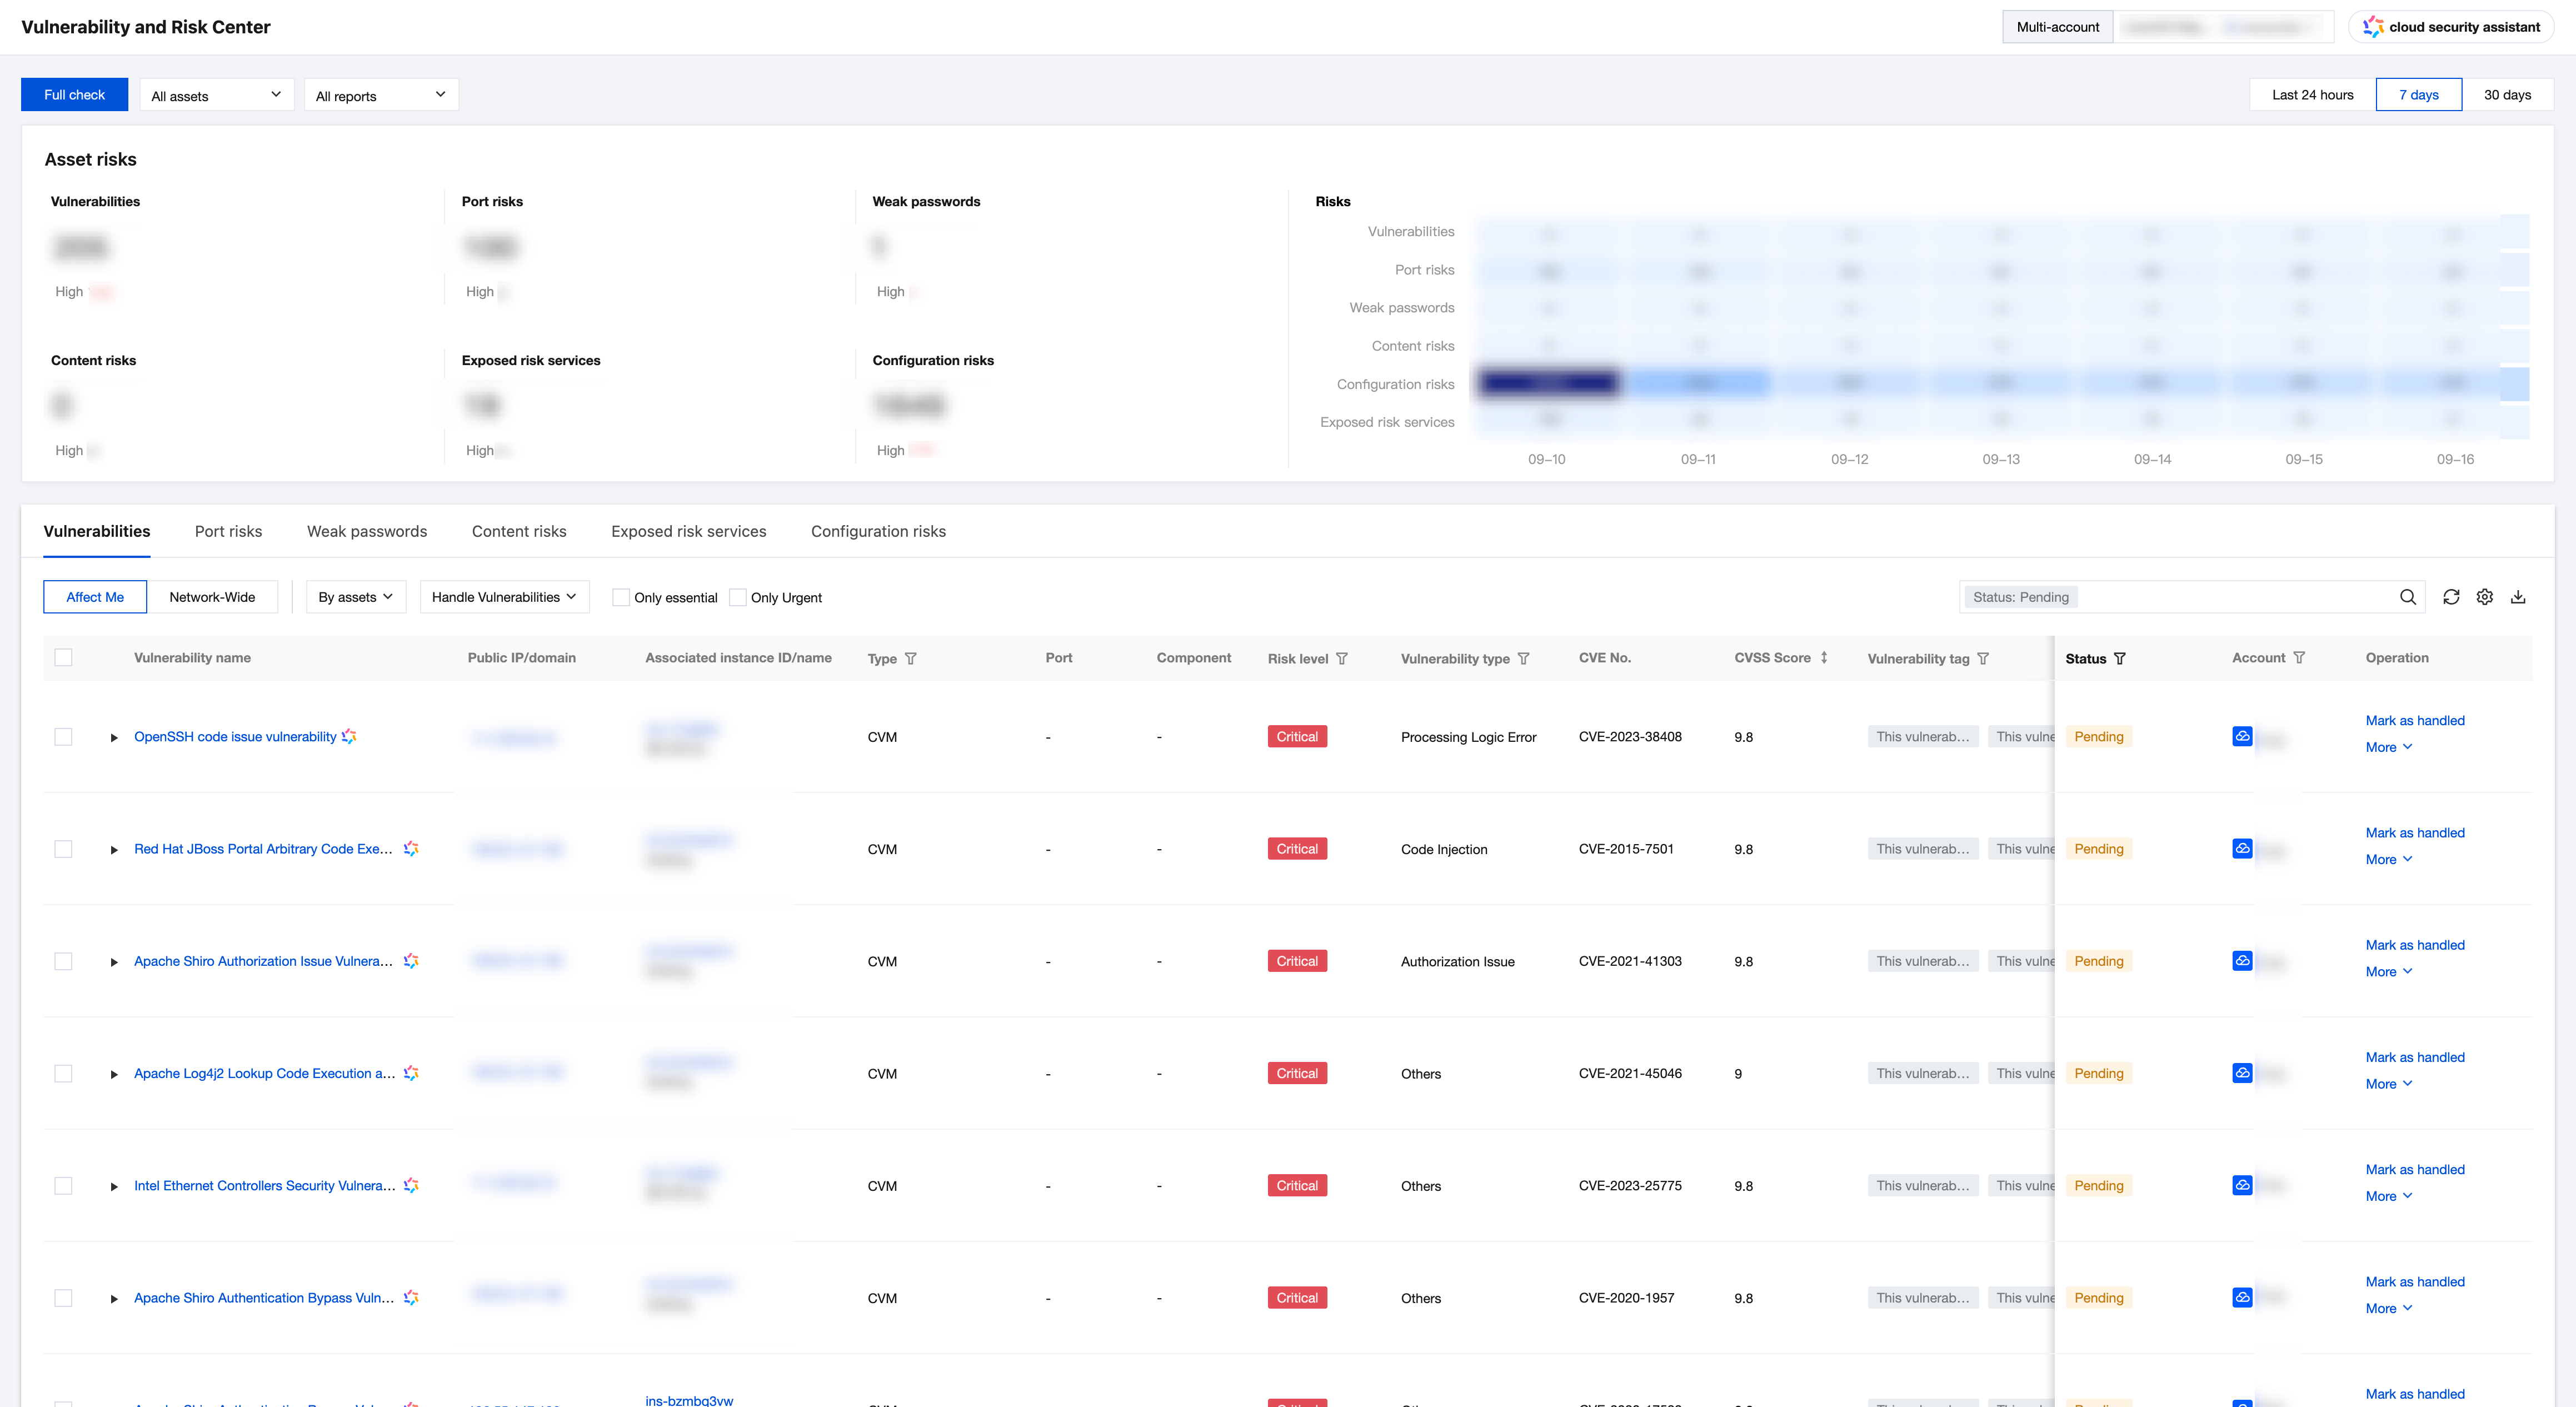Click the dark 09-10 Configuration risks heatmap cell
This screenshot has height=1407, width=2576.
coord(1547,383)
